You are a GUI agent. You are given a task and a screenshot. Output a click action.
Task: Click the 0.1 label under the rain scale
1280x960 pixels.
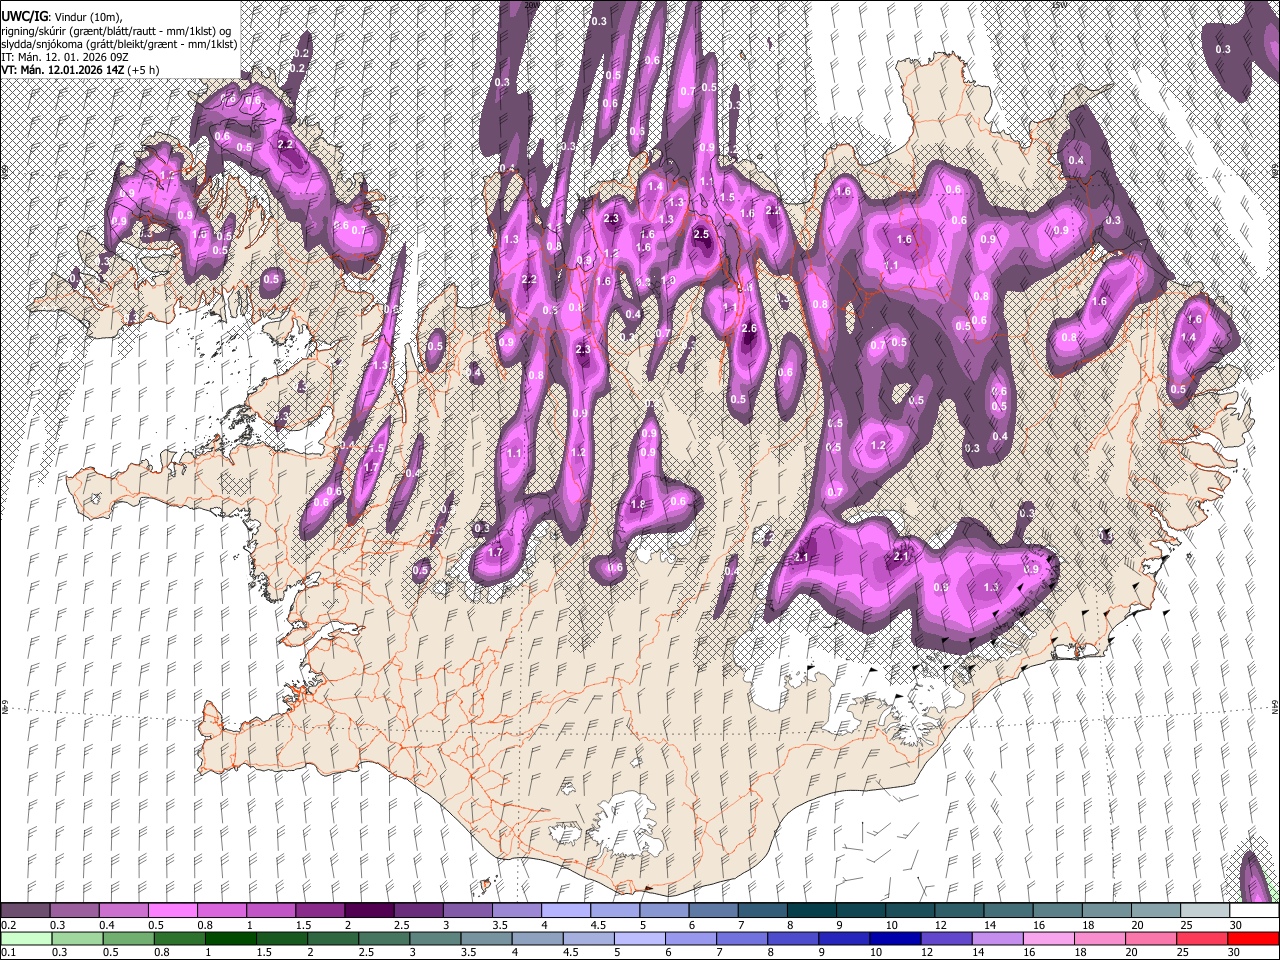coord(8,952)
